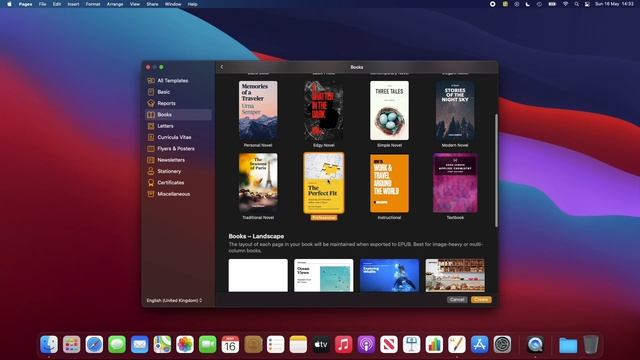Image resolution: width=640 pixels, height=360 pixels.
Task: Select the Books category in sidebar
Action: point(178,115)
